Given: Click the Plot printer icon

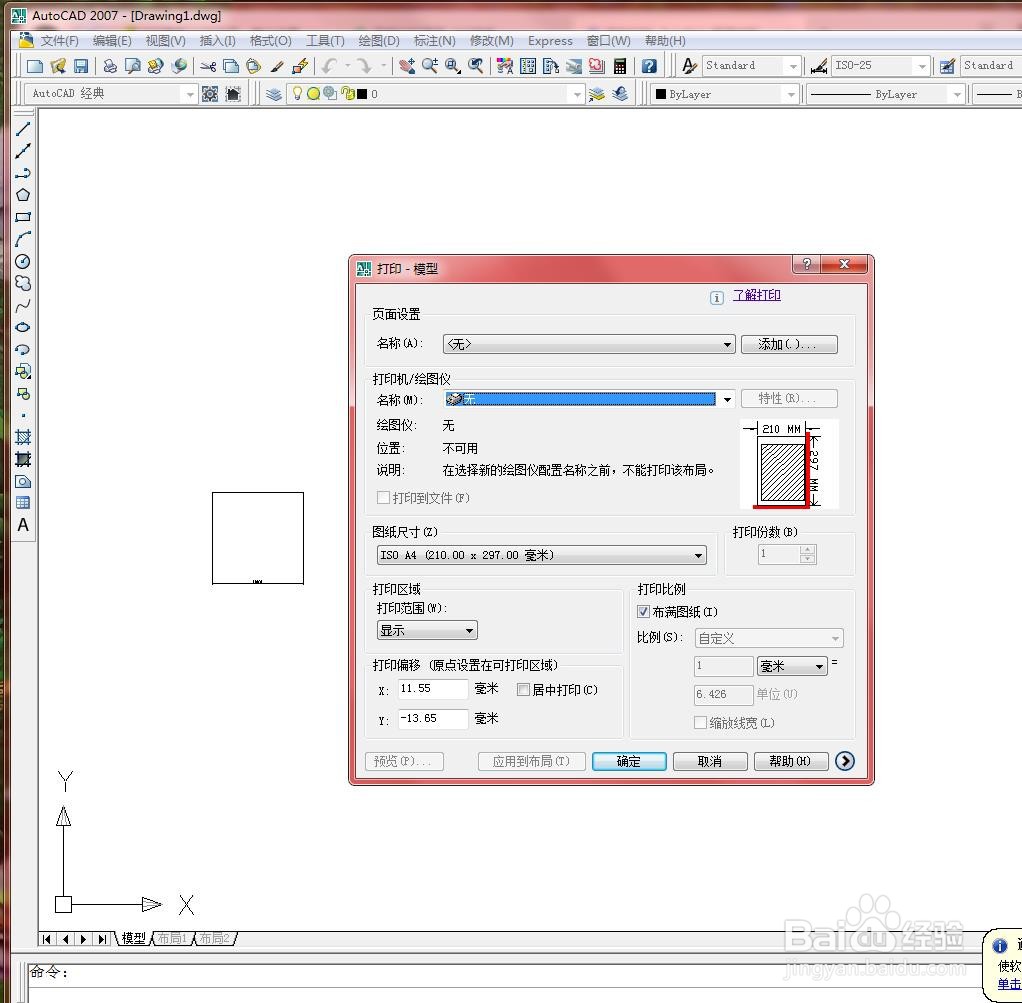Looking at the screenshot, I should click(110, 66).
